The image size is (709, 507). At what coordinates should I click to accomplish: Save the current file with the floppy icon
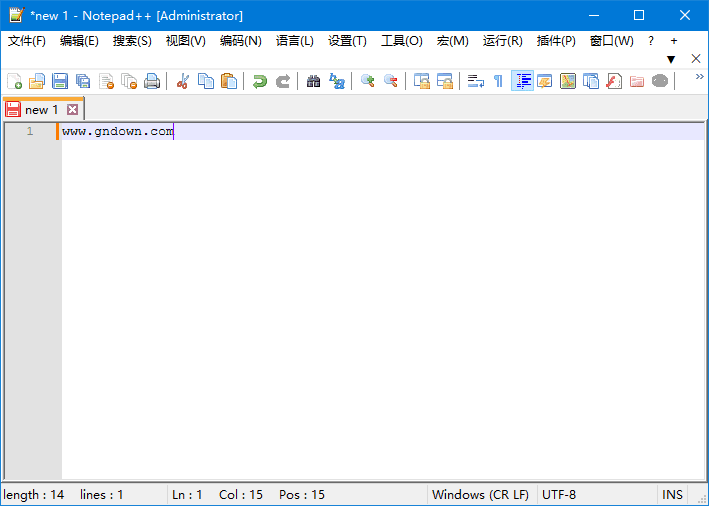coord(60,81)
